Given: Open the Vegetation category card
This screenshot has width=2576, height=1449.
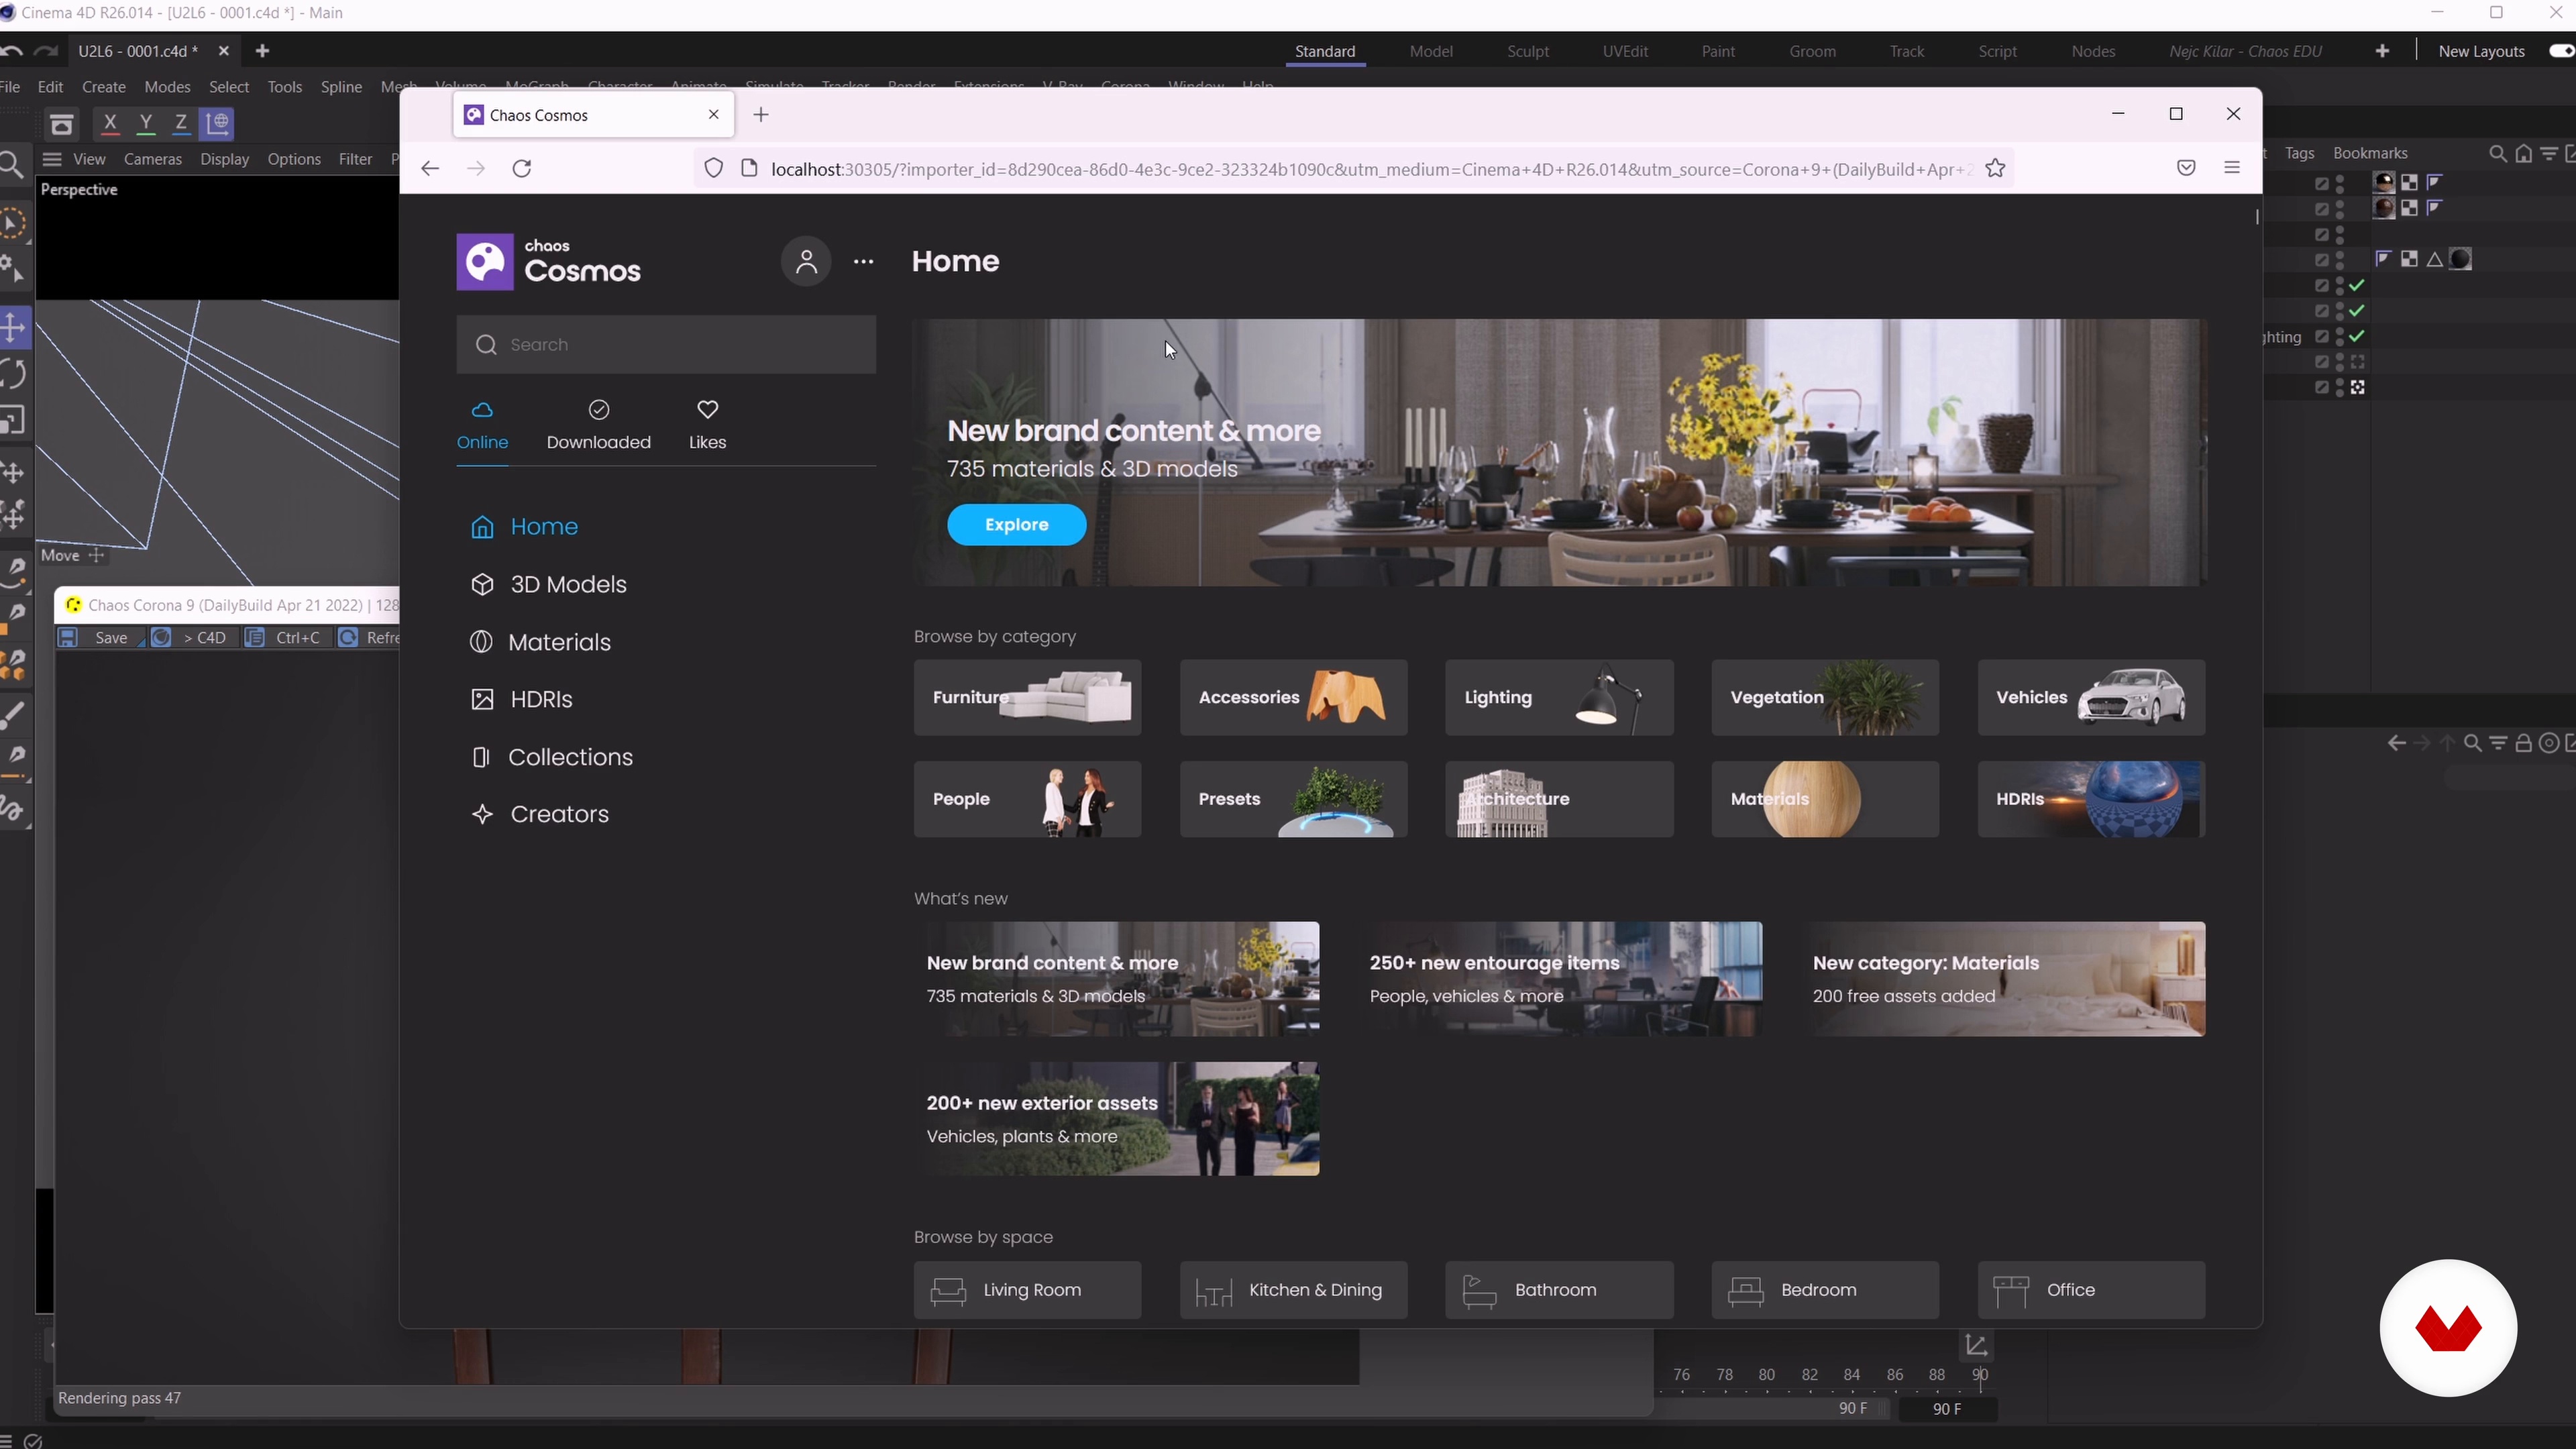Looking at the screenshot, I should (1825, 698).
